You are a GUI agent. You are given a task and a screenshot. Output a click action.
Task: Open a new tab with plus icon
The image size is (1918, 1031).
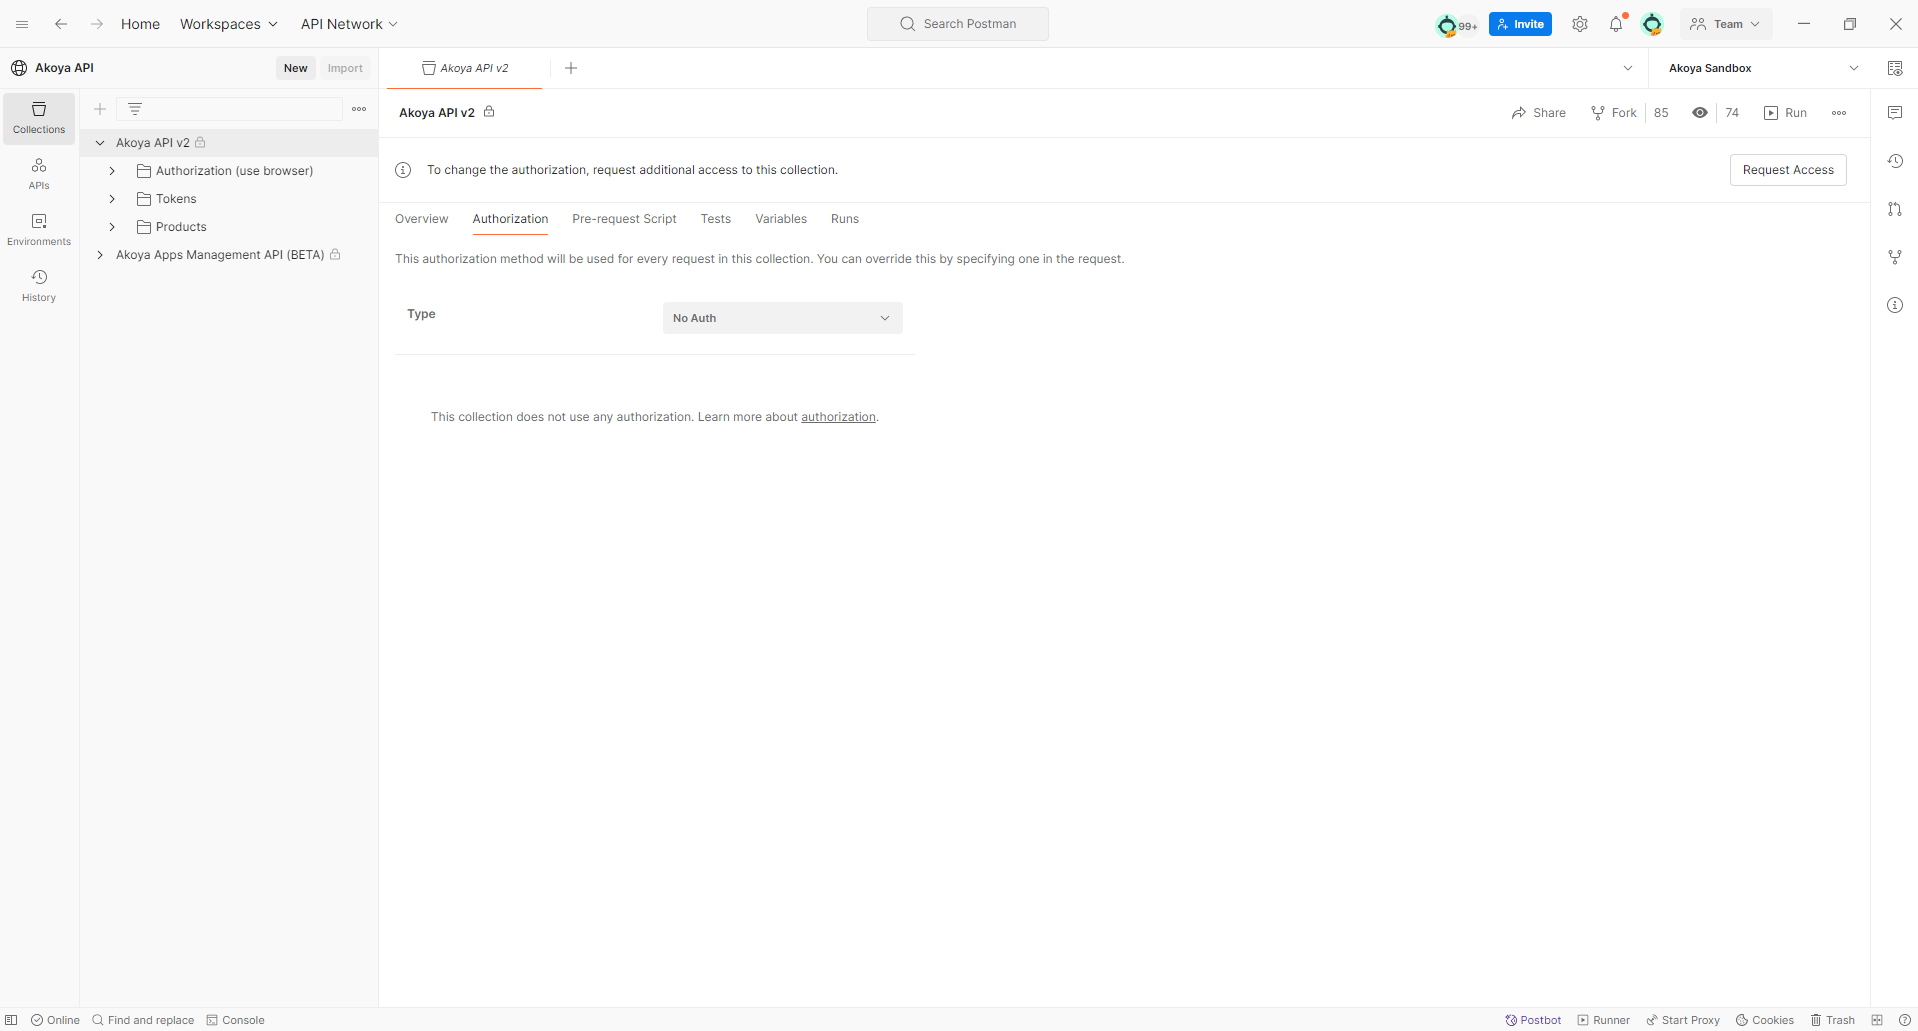pos(571,68)
